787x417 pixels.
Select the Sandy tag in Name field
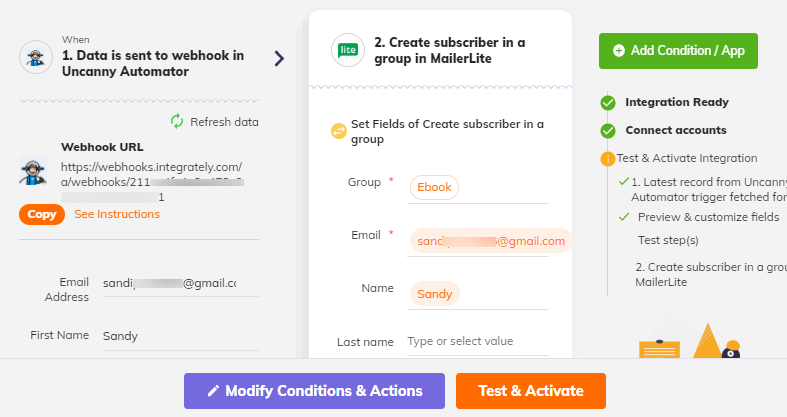[435, 294]
